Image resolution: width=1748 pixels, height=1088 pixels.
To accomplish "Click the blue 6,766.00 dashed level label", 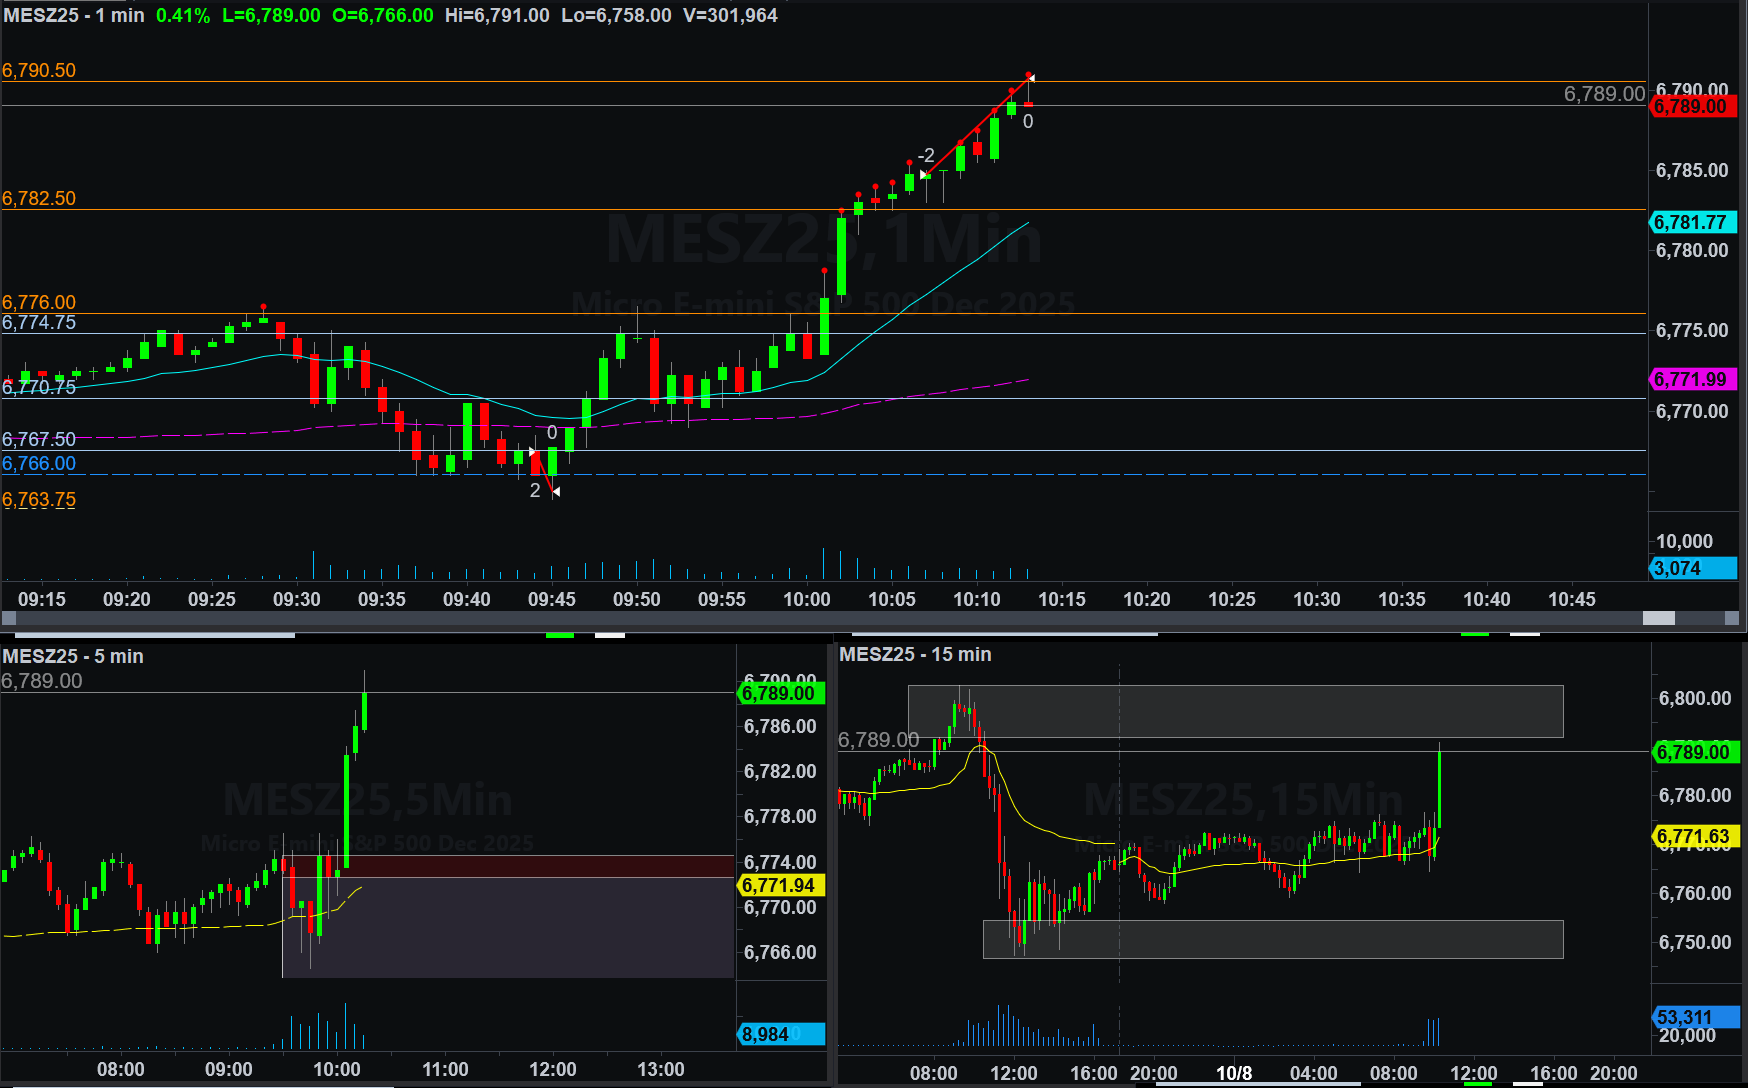I will [39, 463].
